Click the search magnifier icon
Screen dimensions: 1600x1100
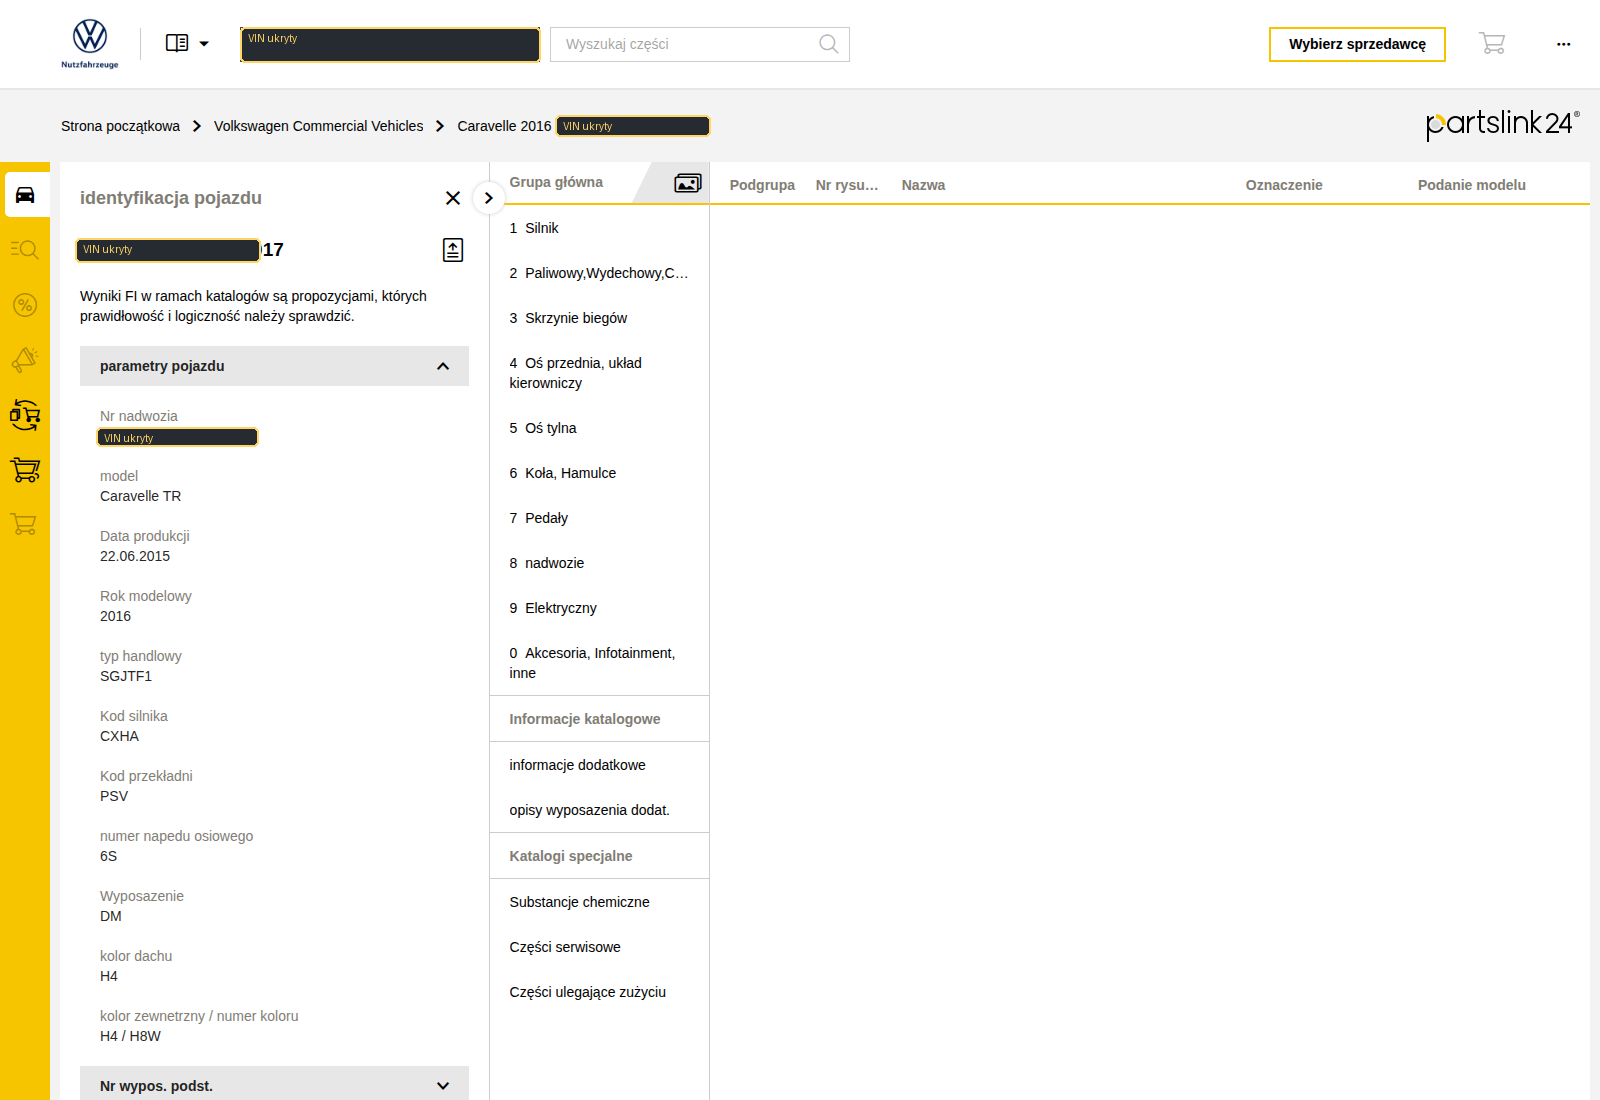(x=828, y=44)
